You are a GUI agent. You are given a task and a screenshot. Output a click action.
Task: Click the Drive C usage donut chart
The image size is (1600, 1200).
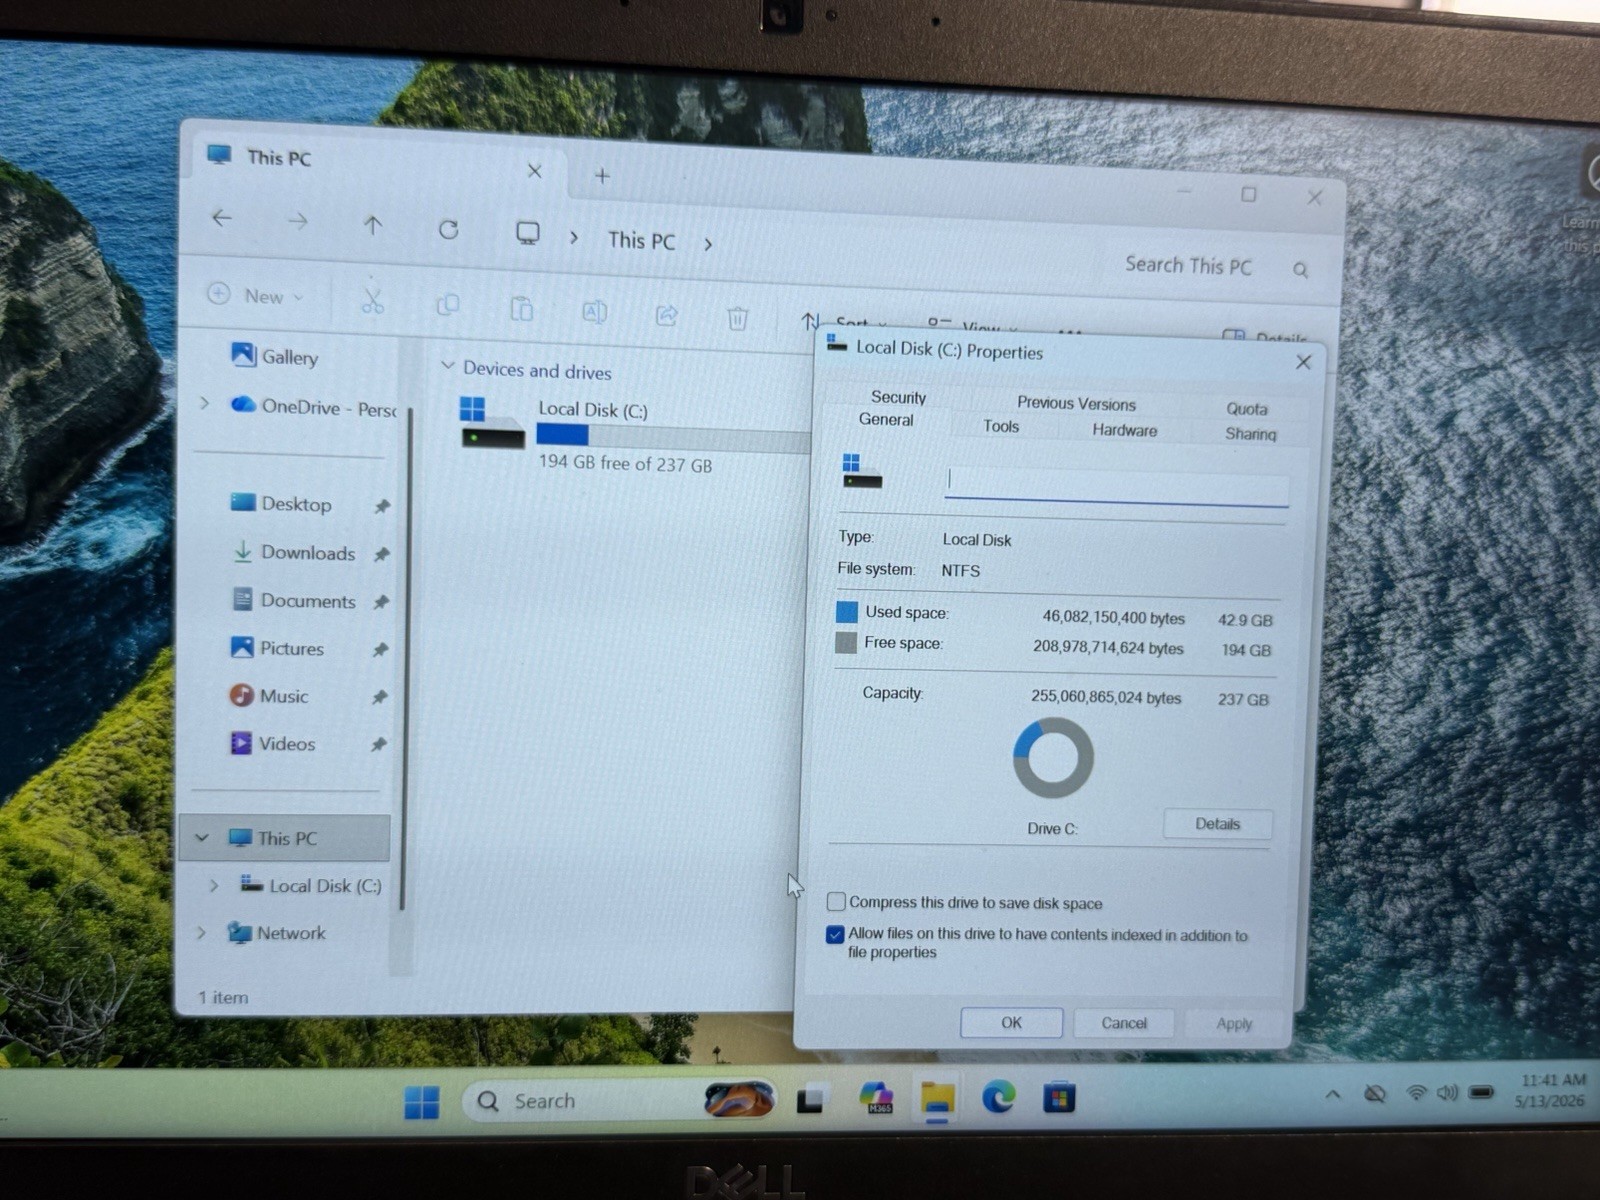[1052, 758]
